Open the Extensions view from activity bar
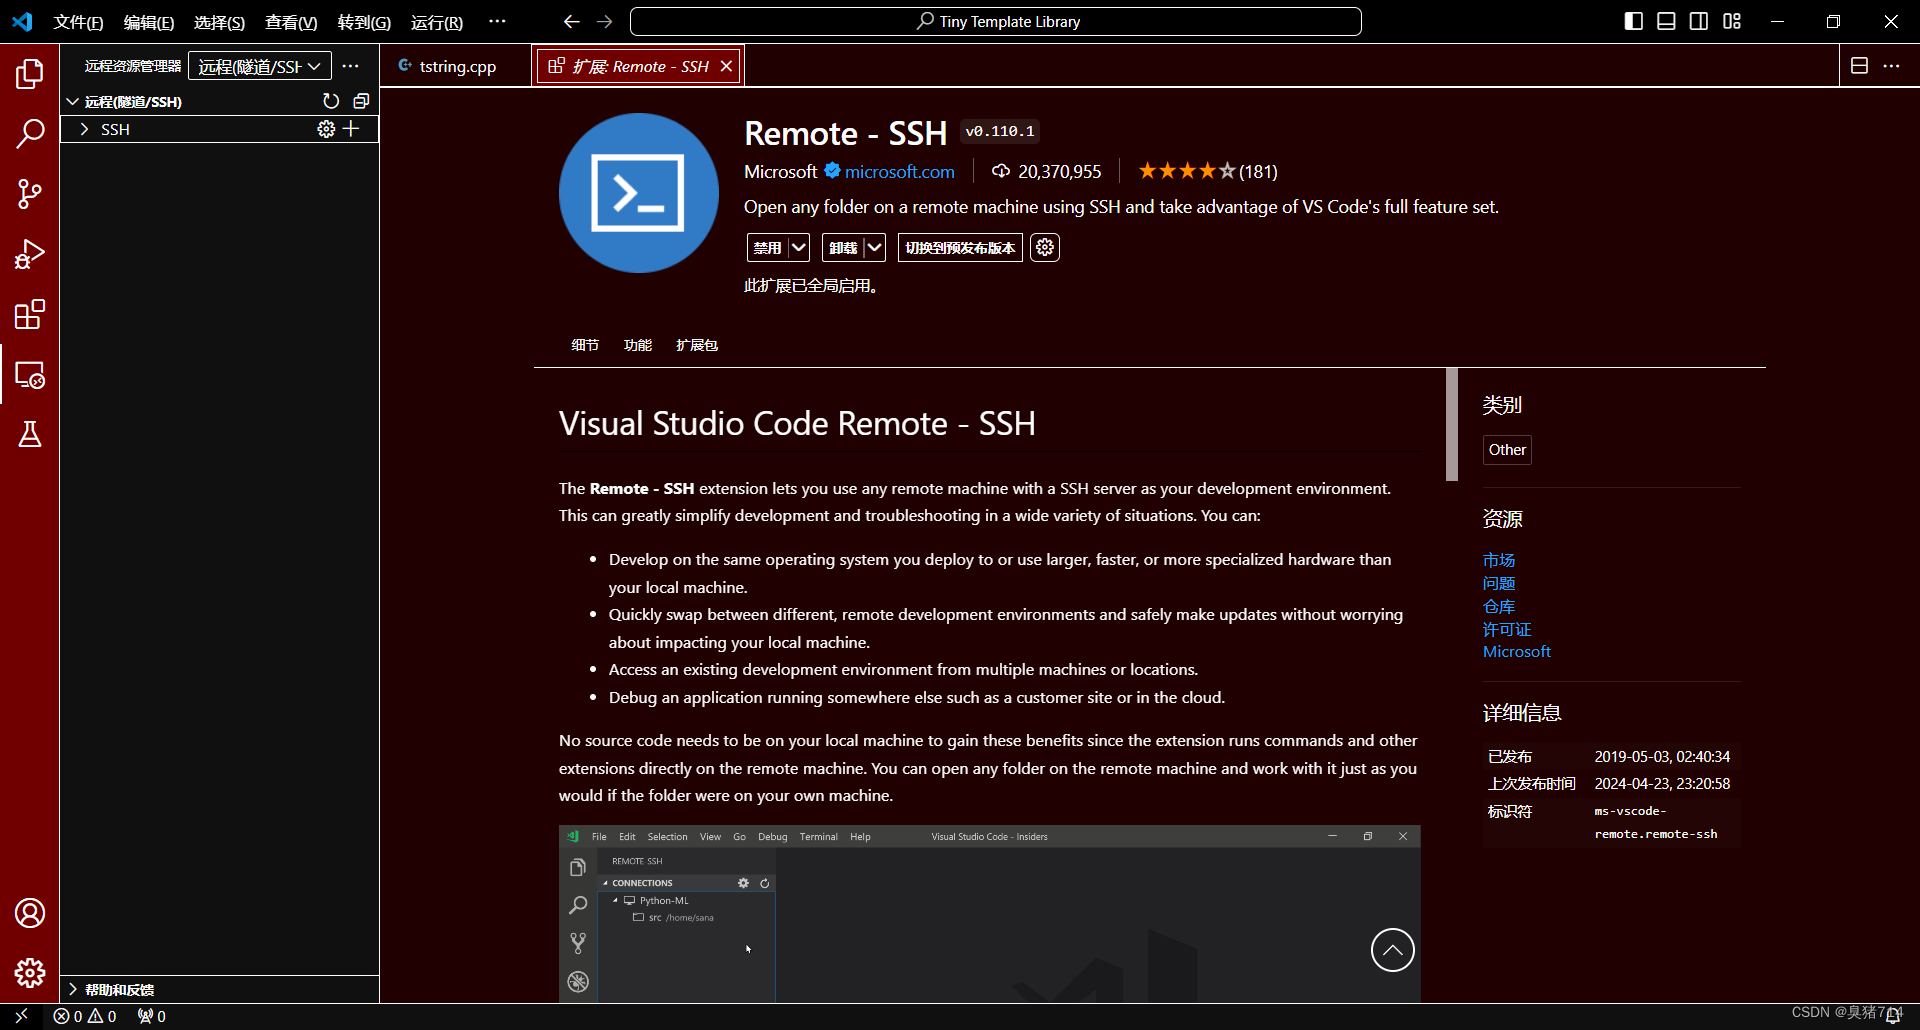 (30, 314)
